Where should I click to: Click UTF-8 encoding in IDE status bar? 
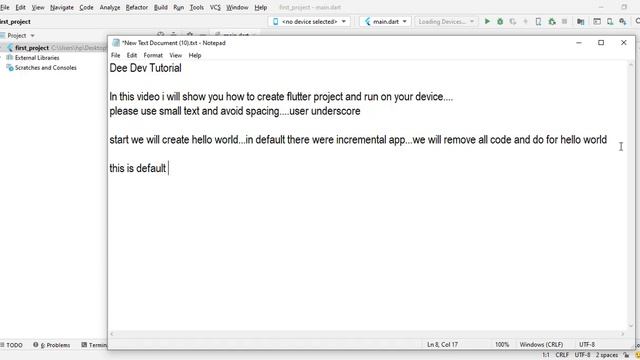pos(582,355)
